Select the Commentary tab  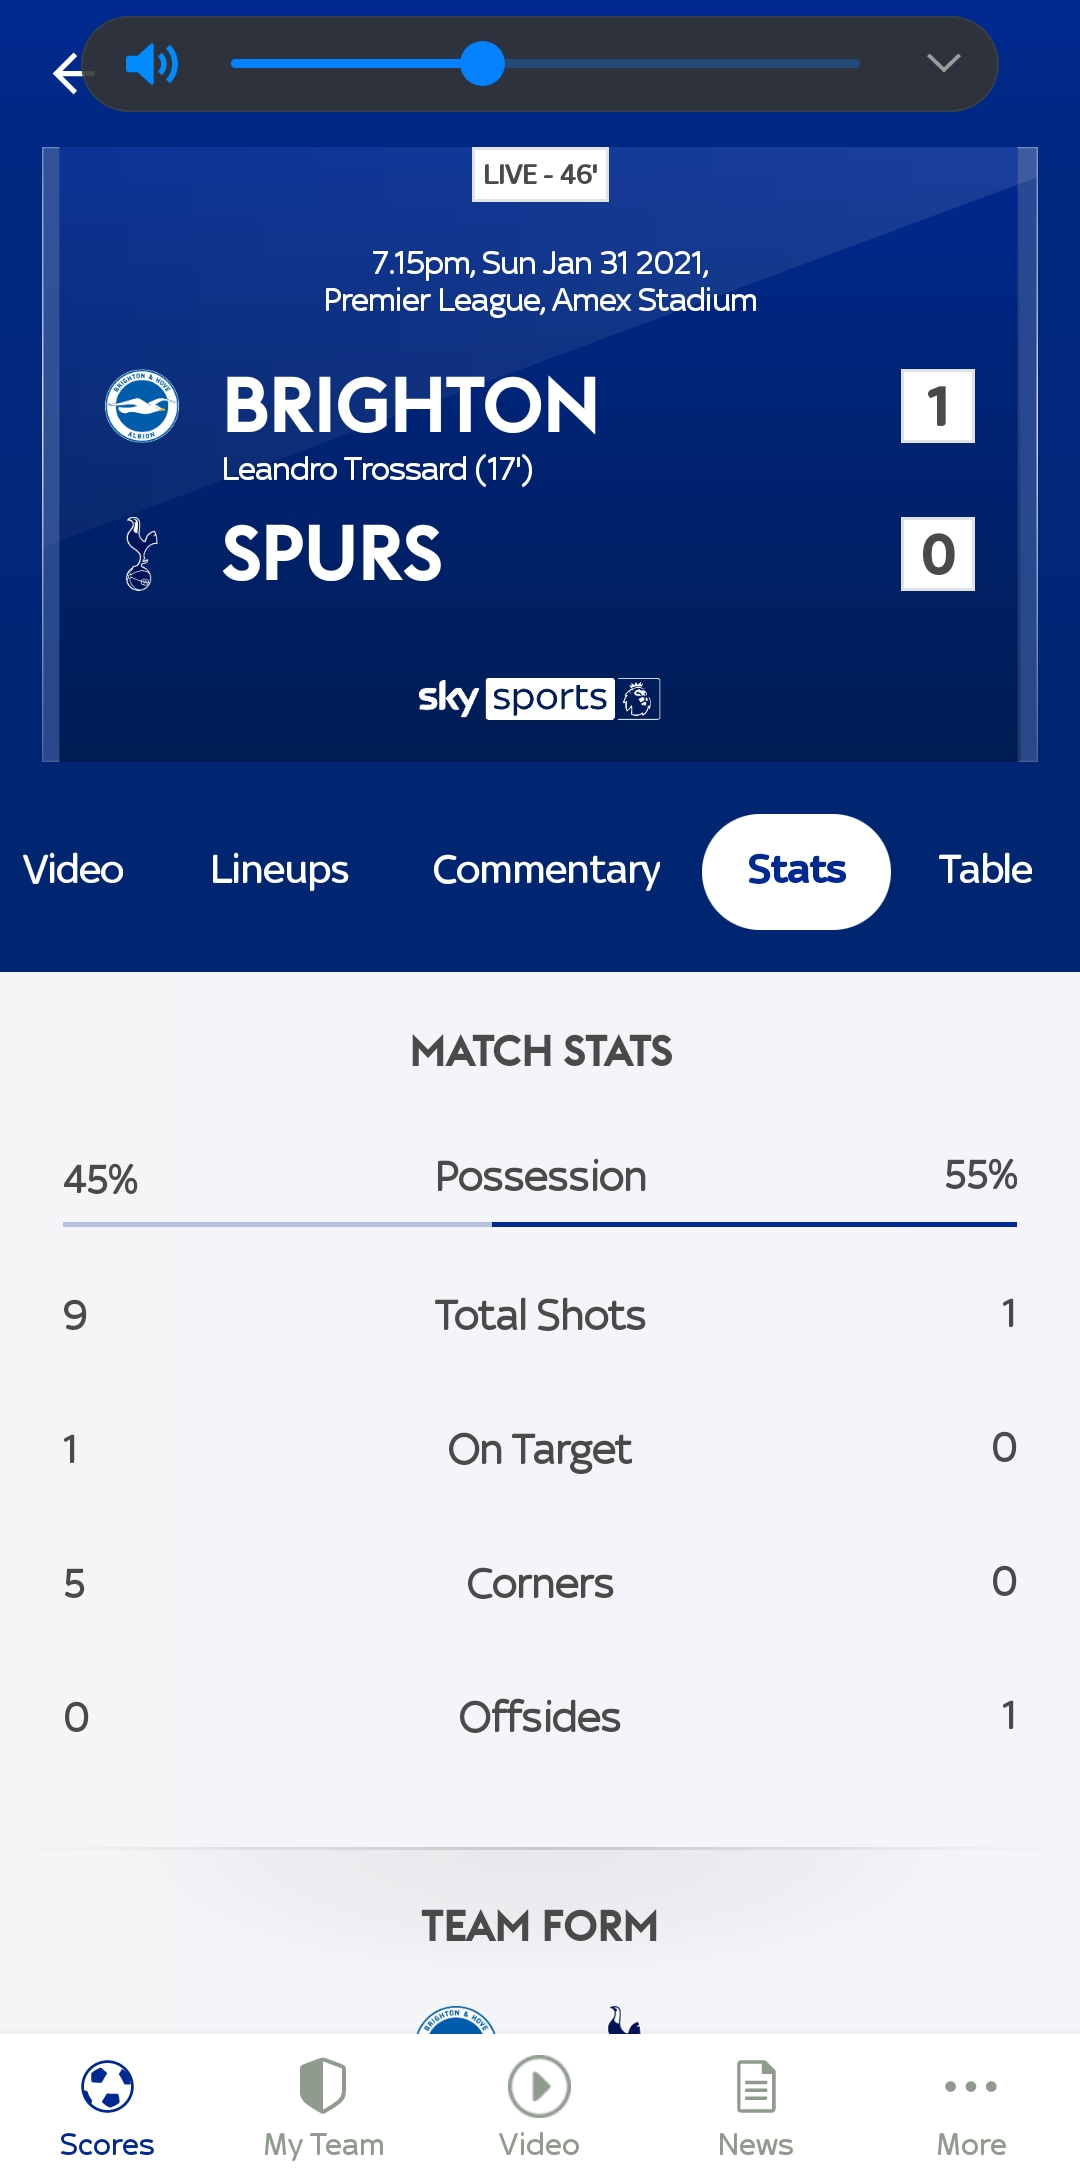click(546, 870)
